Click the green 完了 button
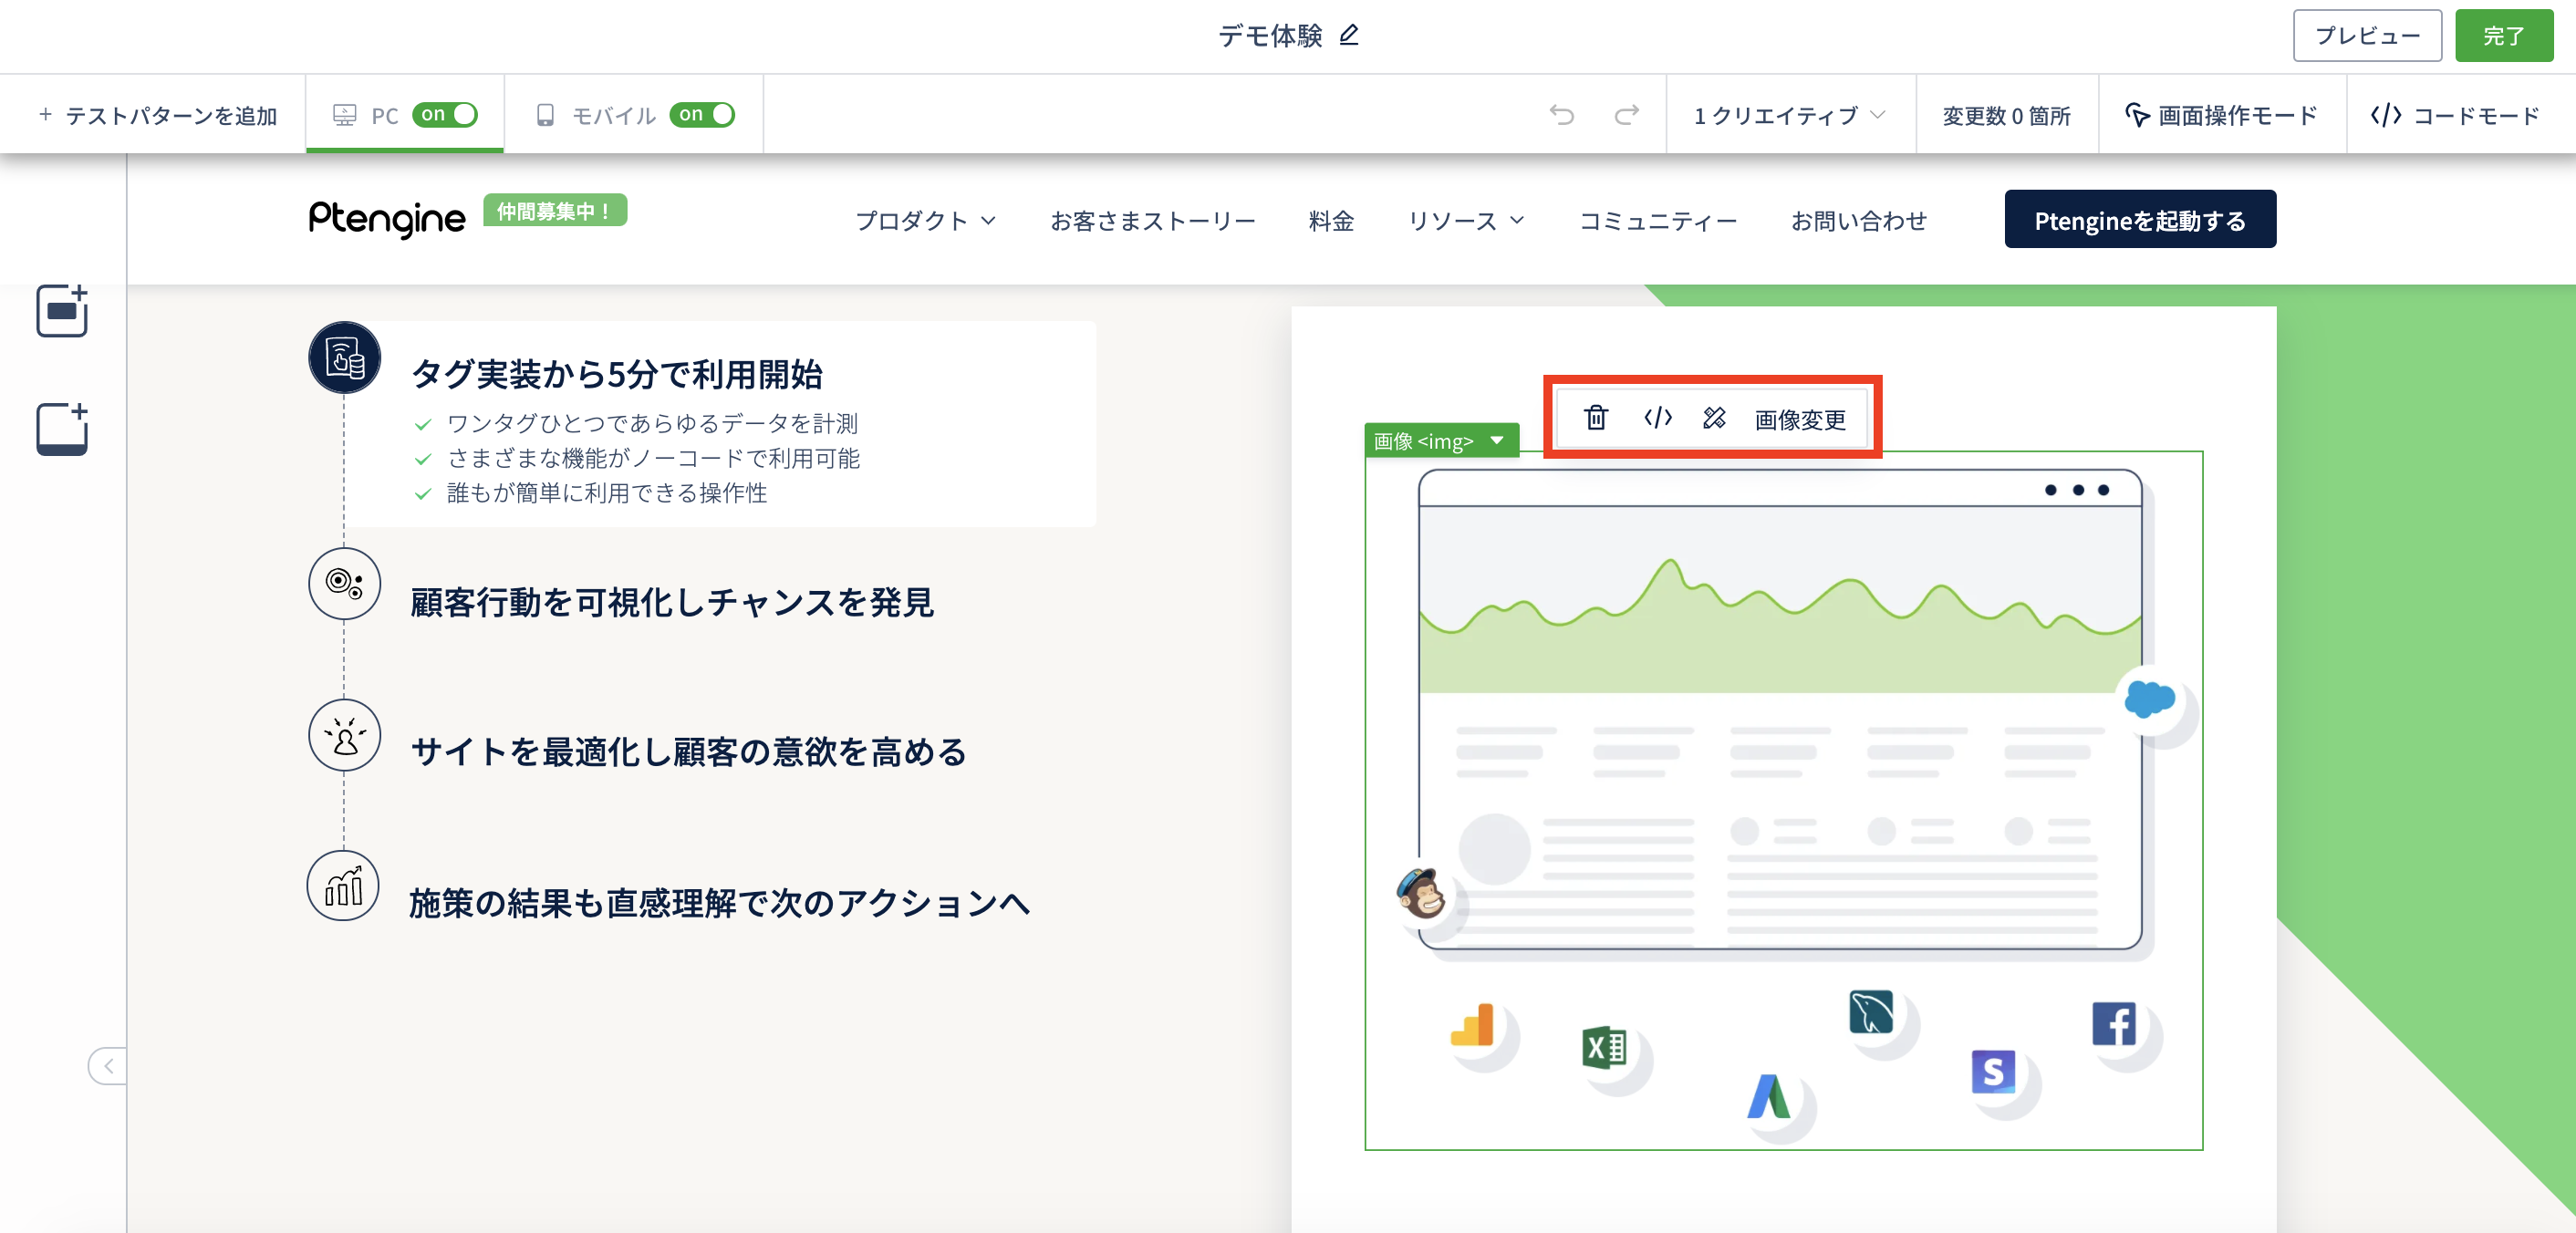Screen dimensions: 2576x1233 tap(2503, 36)
